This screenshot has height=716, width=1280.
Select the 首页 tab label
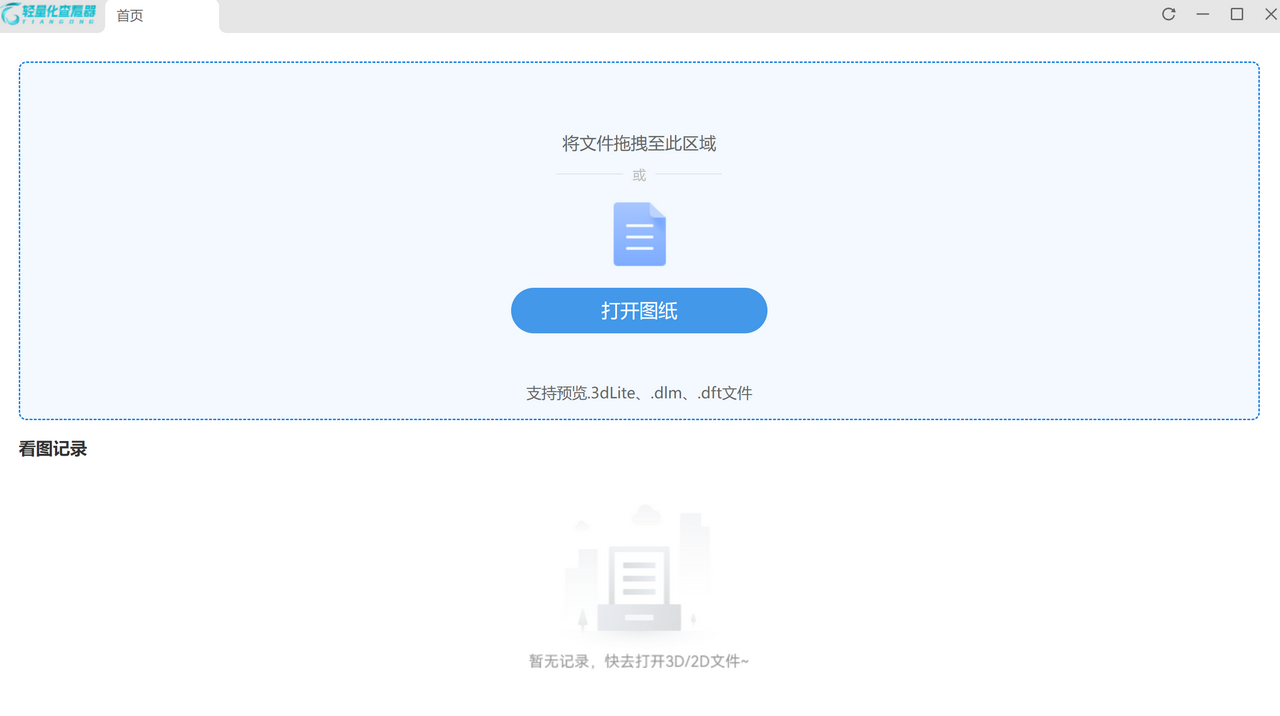(129, 15)
